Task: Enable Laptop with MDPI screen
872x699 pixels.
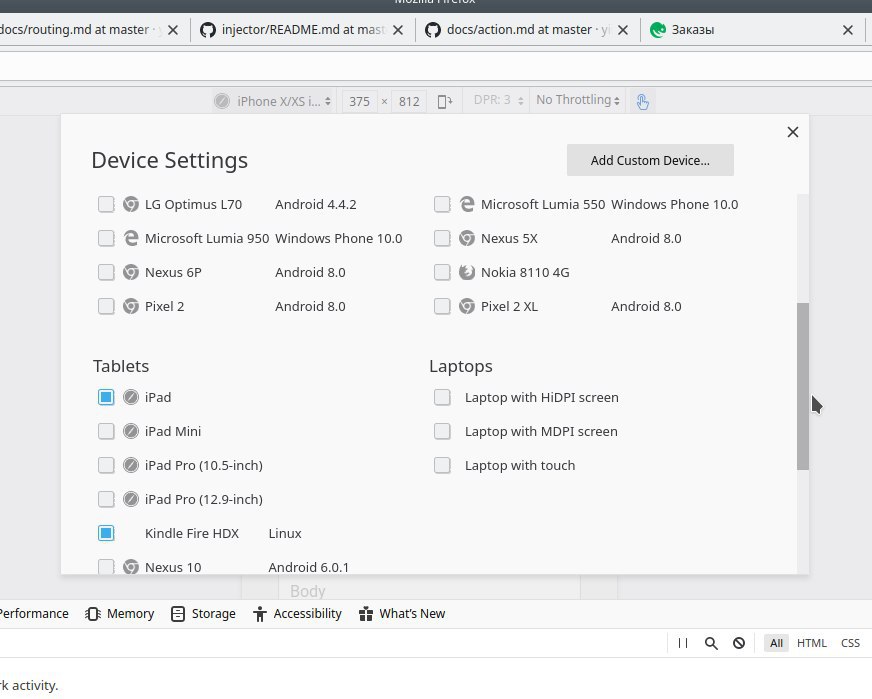Action: (442, 431)
